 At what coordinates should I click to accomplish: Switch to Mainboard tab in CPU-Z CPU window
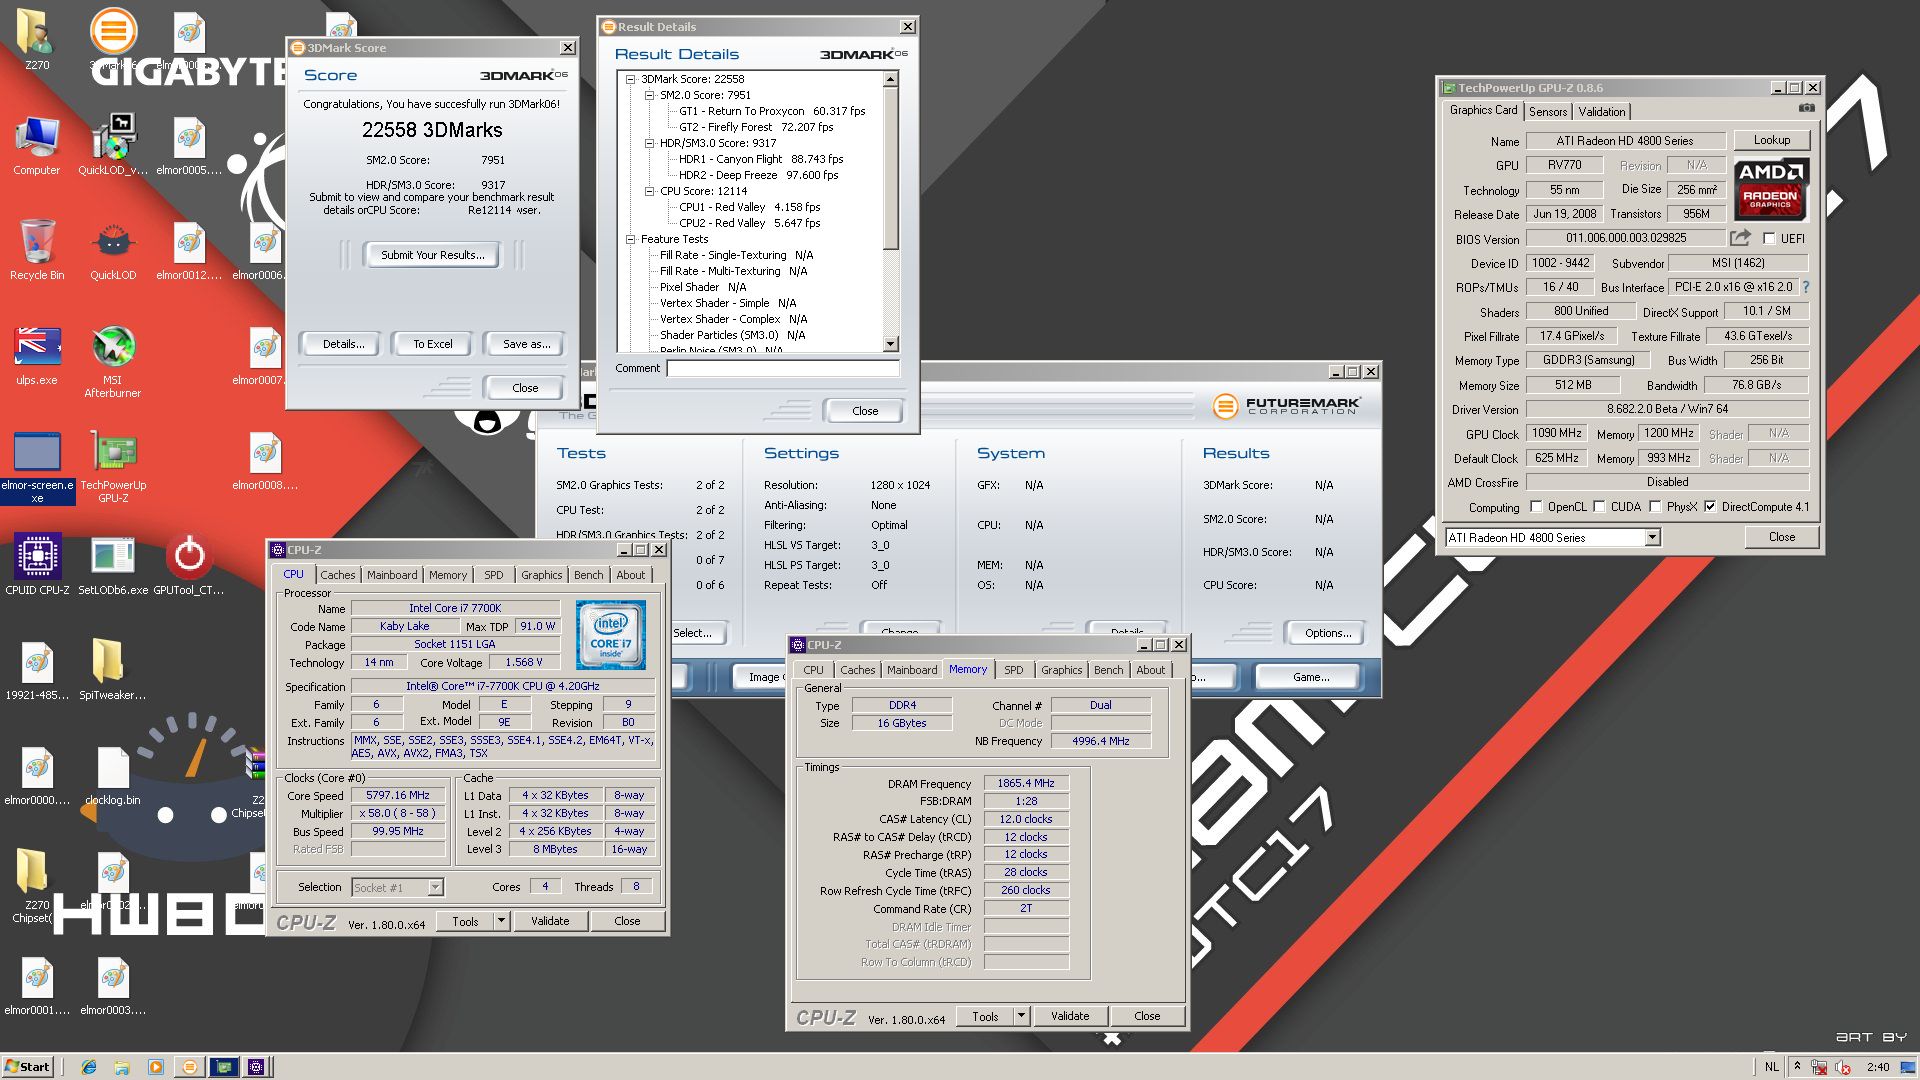coord(392,575)
